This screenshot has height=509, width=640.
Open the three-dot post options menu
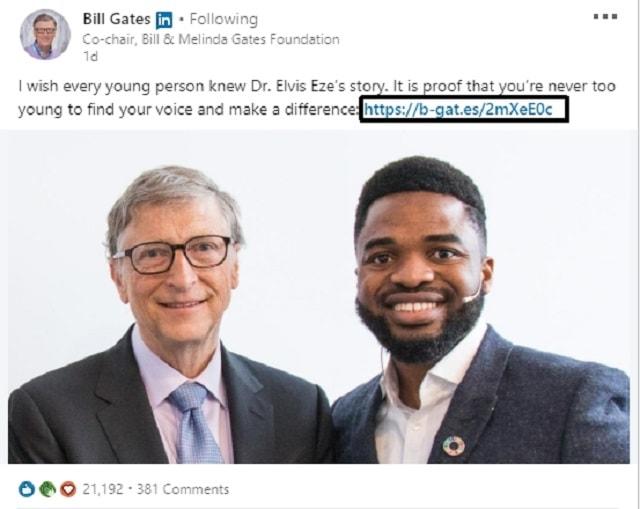coord(605,17)
